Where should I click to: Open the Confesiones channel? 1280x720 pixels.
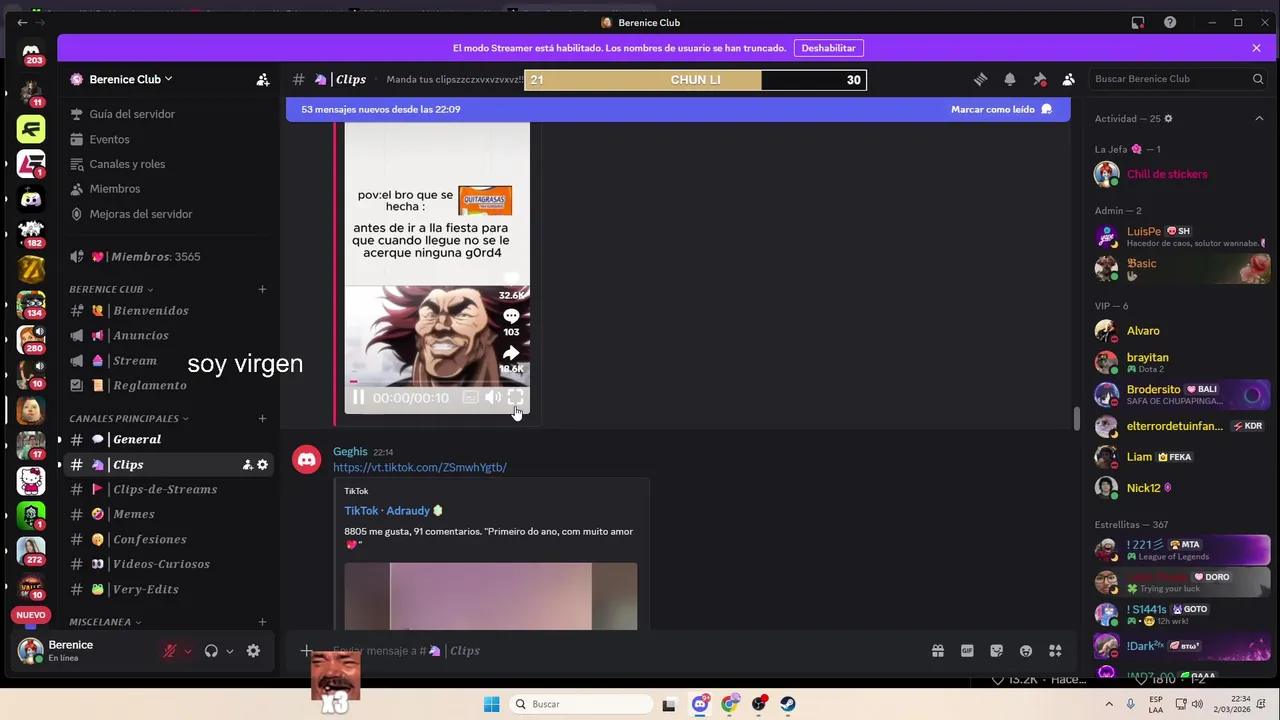149,540
